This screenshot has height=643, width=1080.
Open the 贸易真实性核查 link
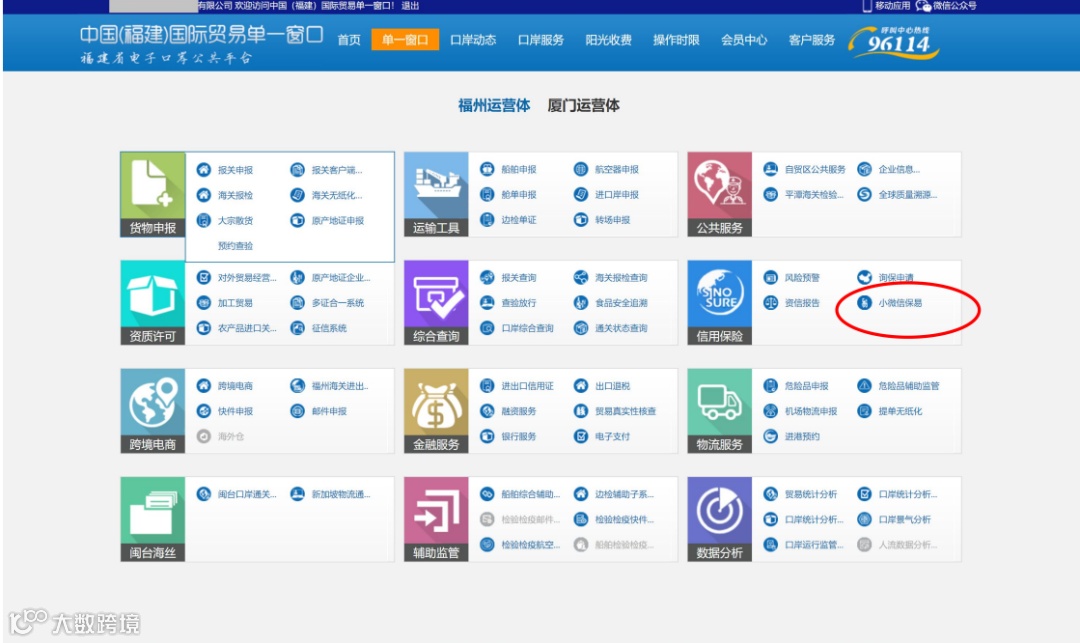click(x=625, y=412)
